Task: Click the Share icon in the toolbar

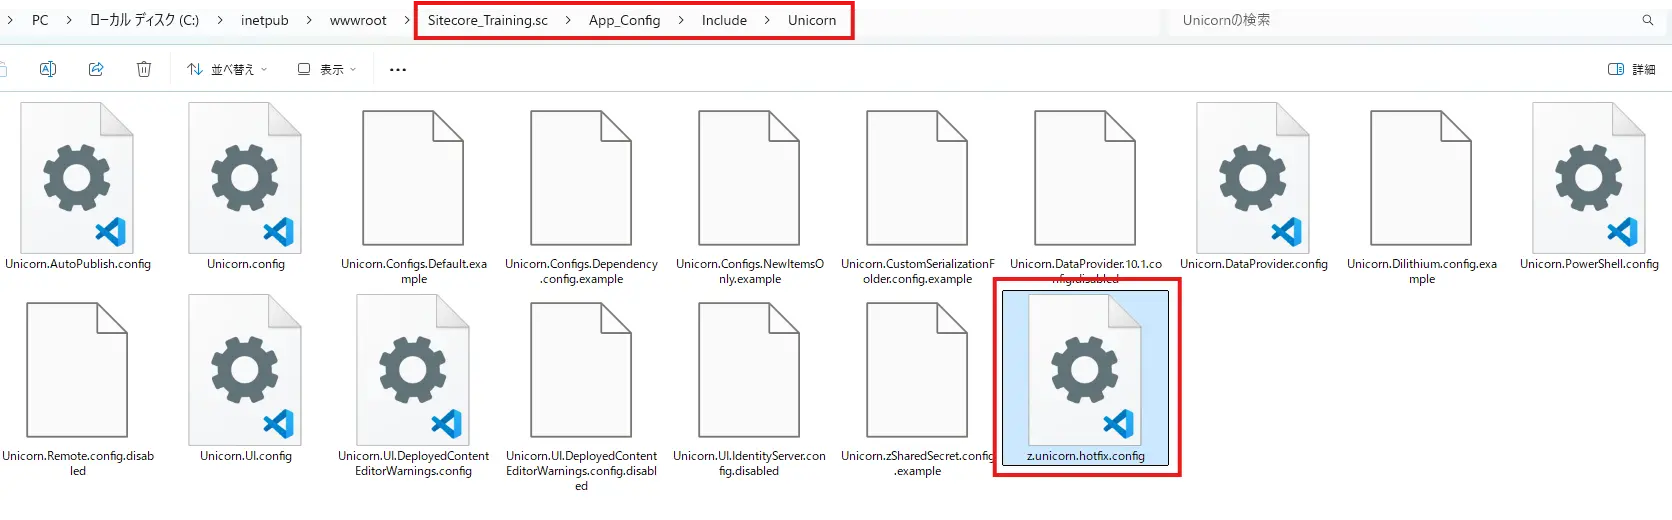Action: pos(96,69)
